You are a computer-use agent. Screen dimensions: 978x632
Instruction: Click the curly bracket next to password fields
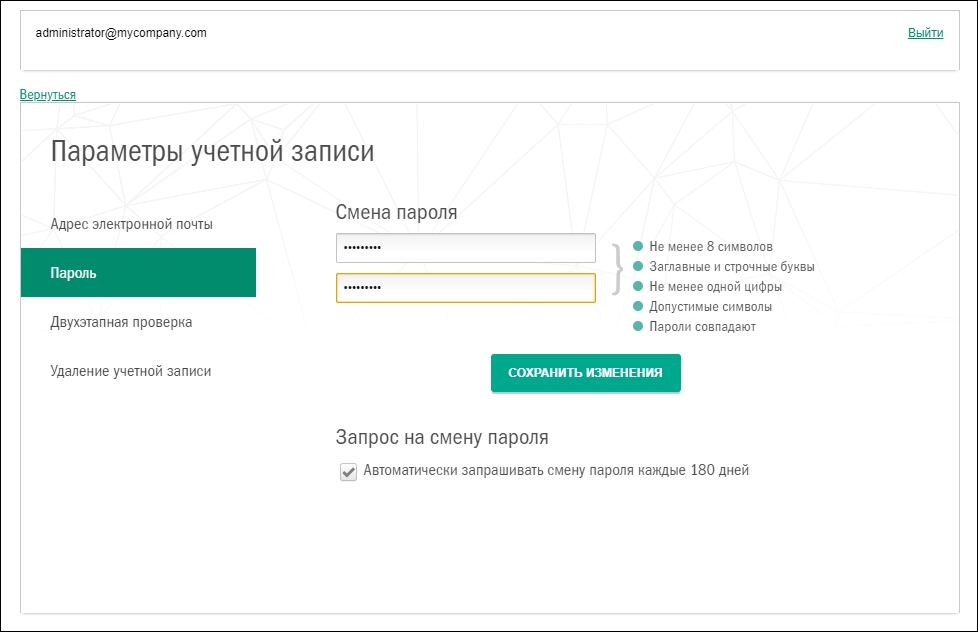617,268
